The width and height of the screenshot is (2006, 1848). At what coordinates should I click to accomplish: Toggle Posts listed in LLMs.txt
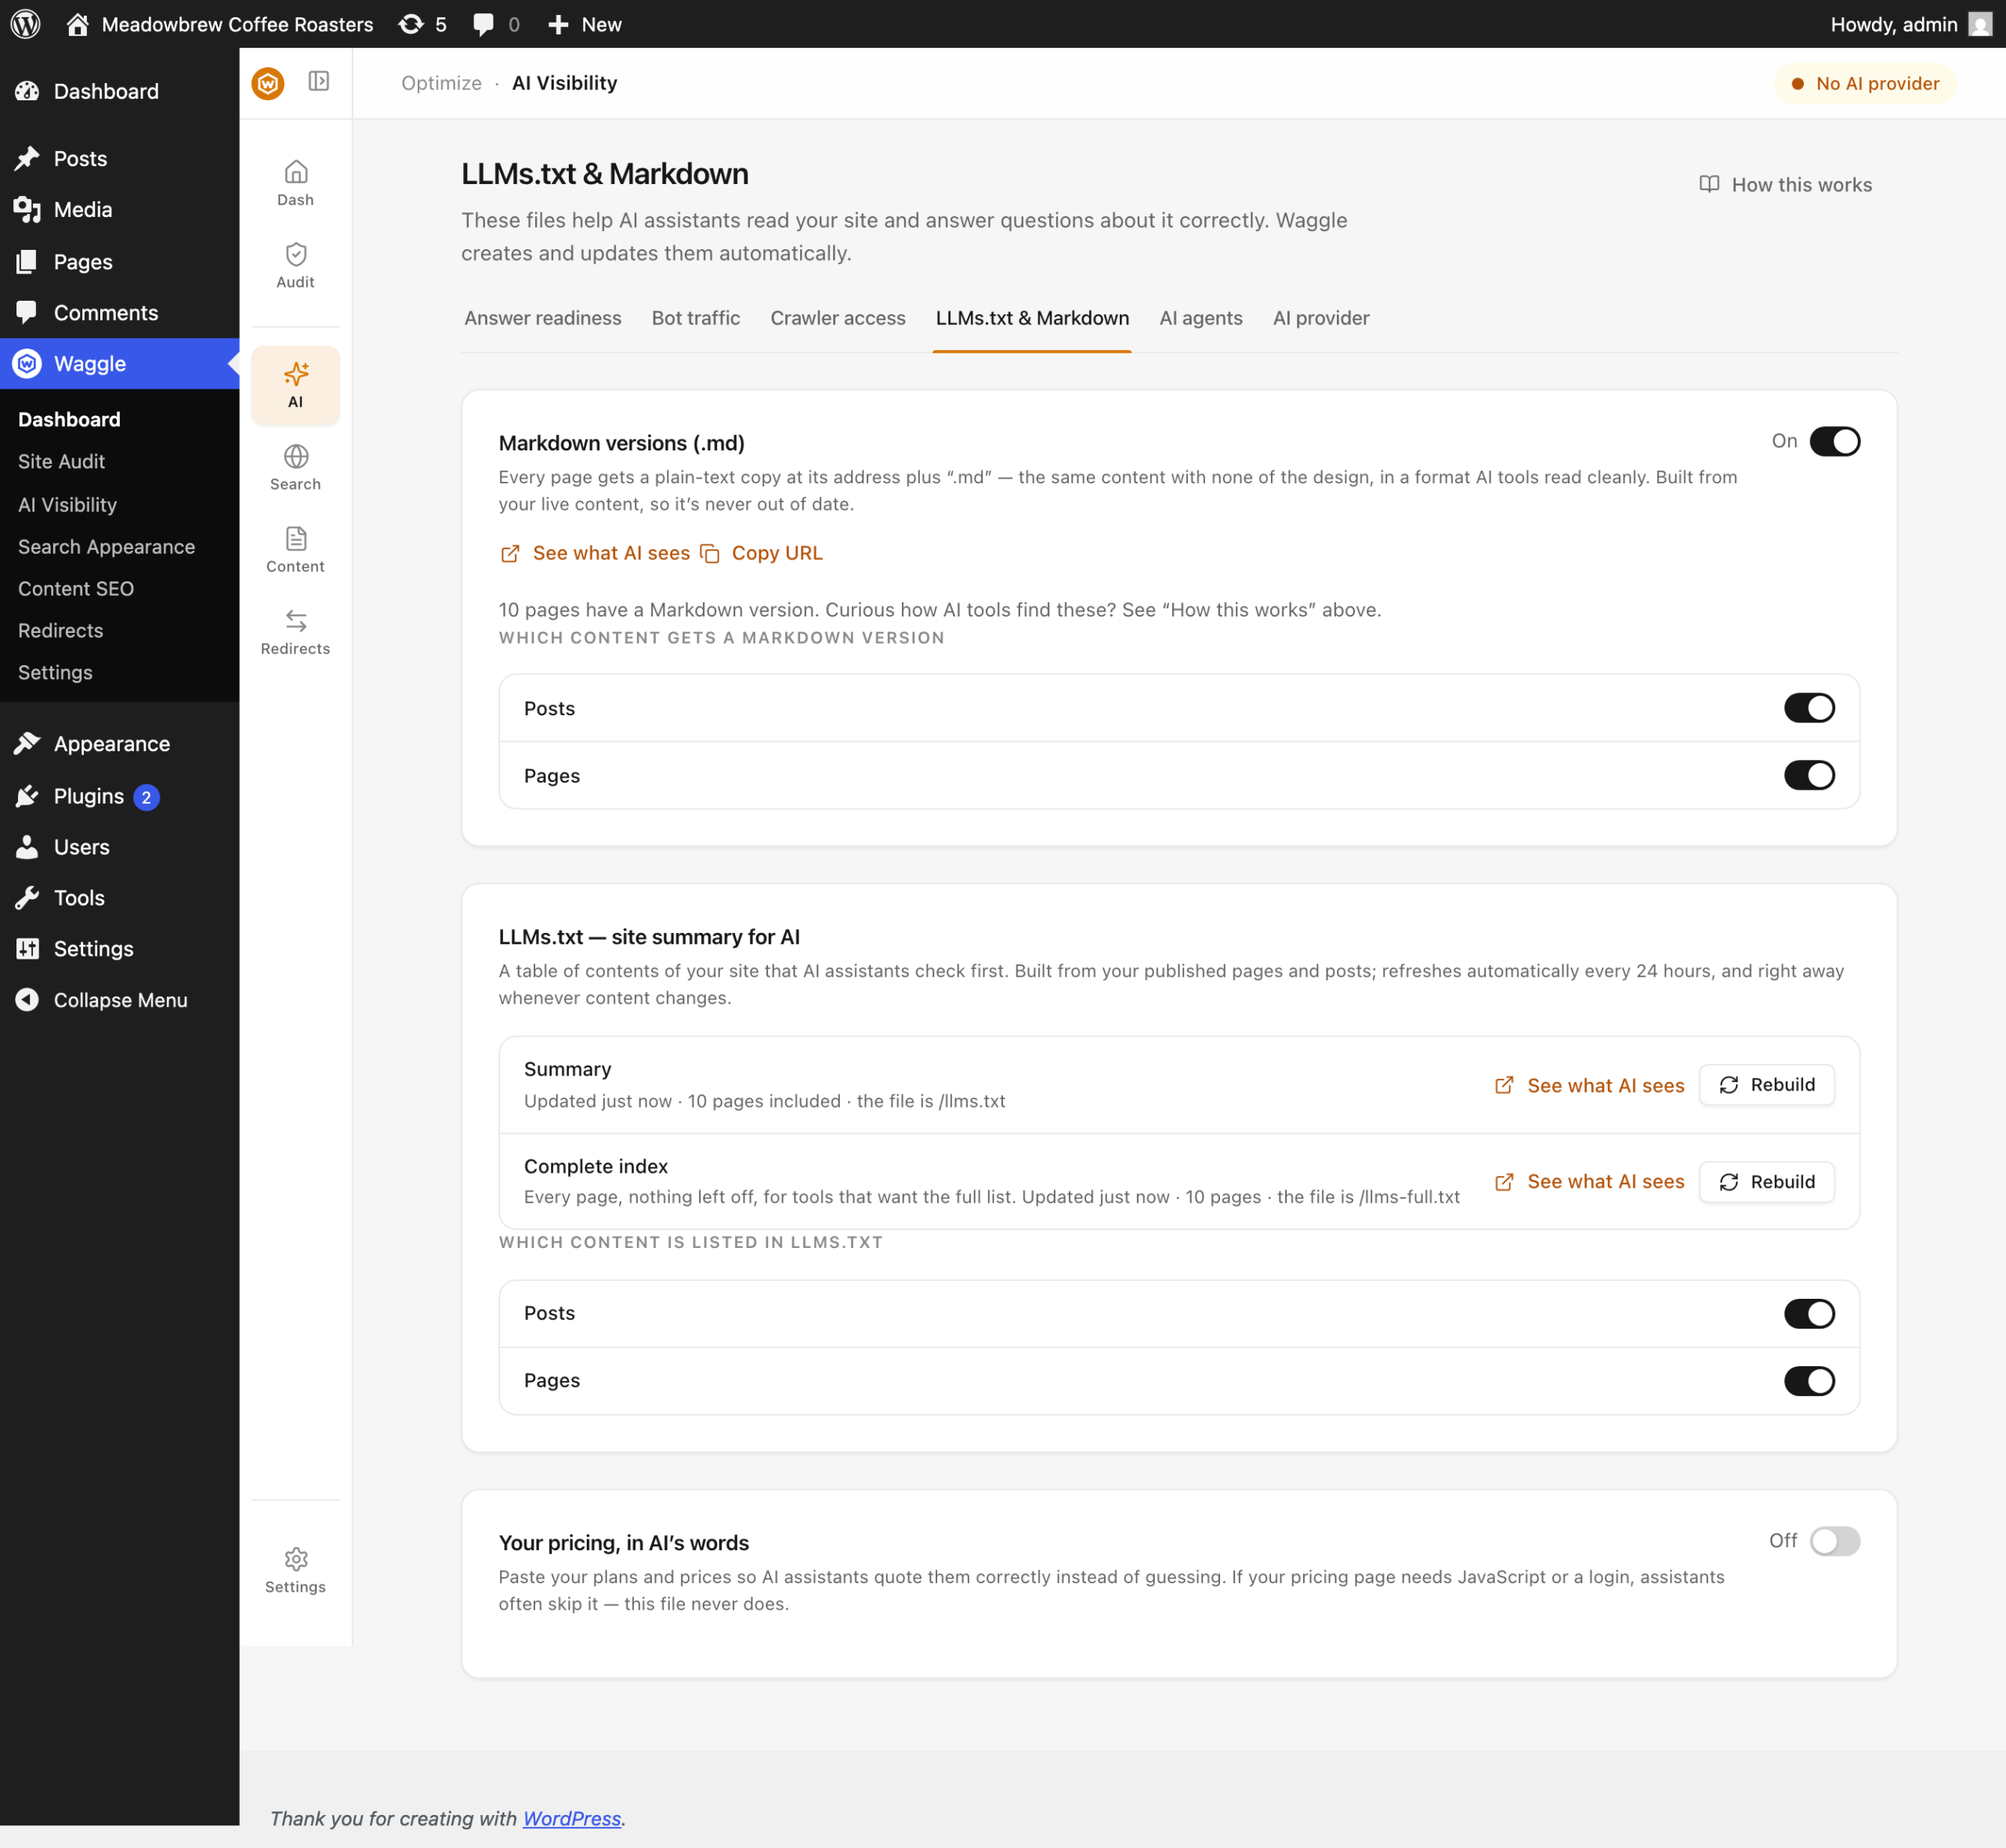1809,1314
